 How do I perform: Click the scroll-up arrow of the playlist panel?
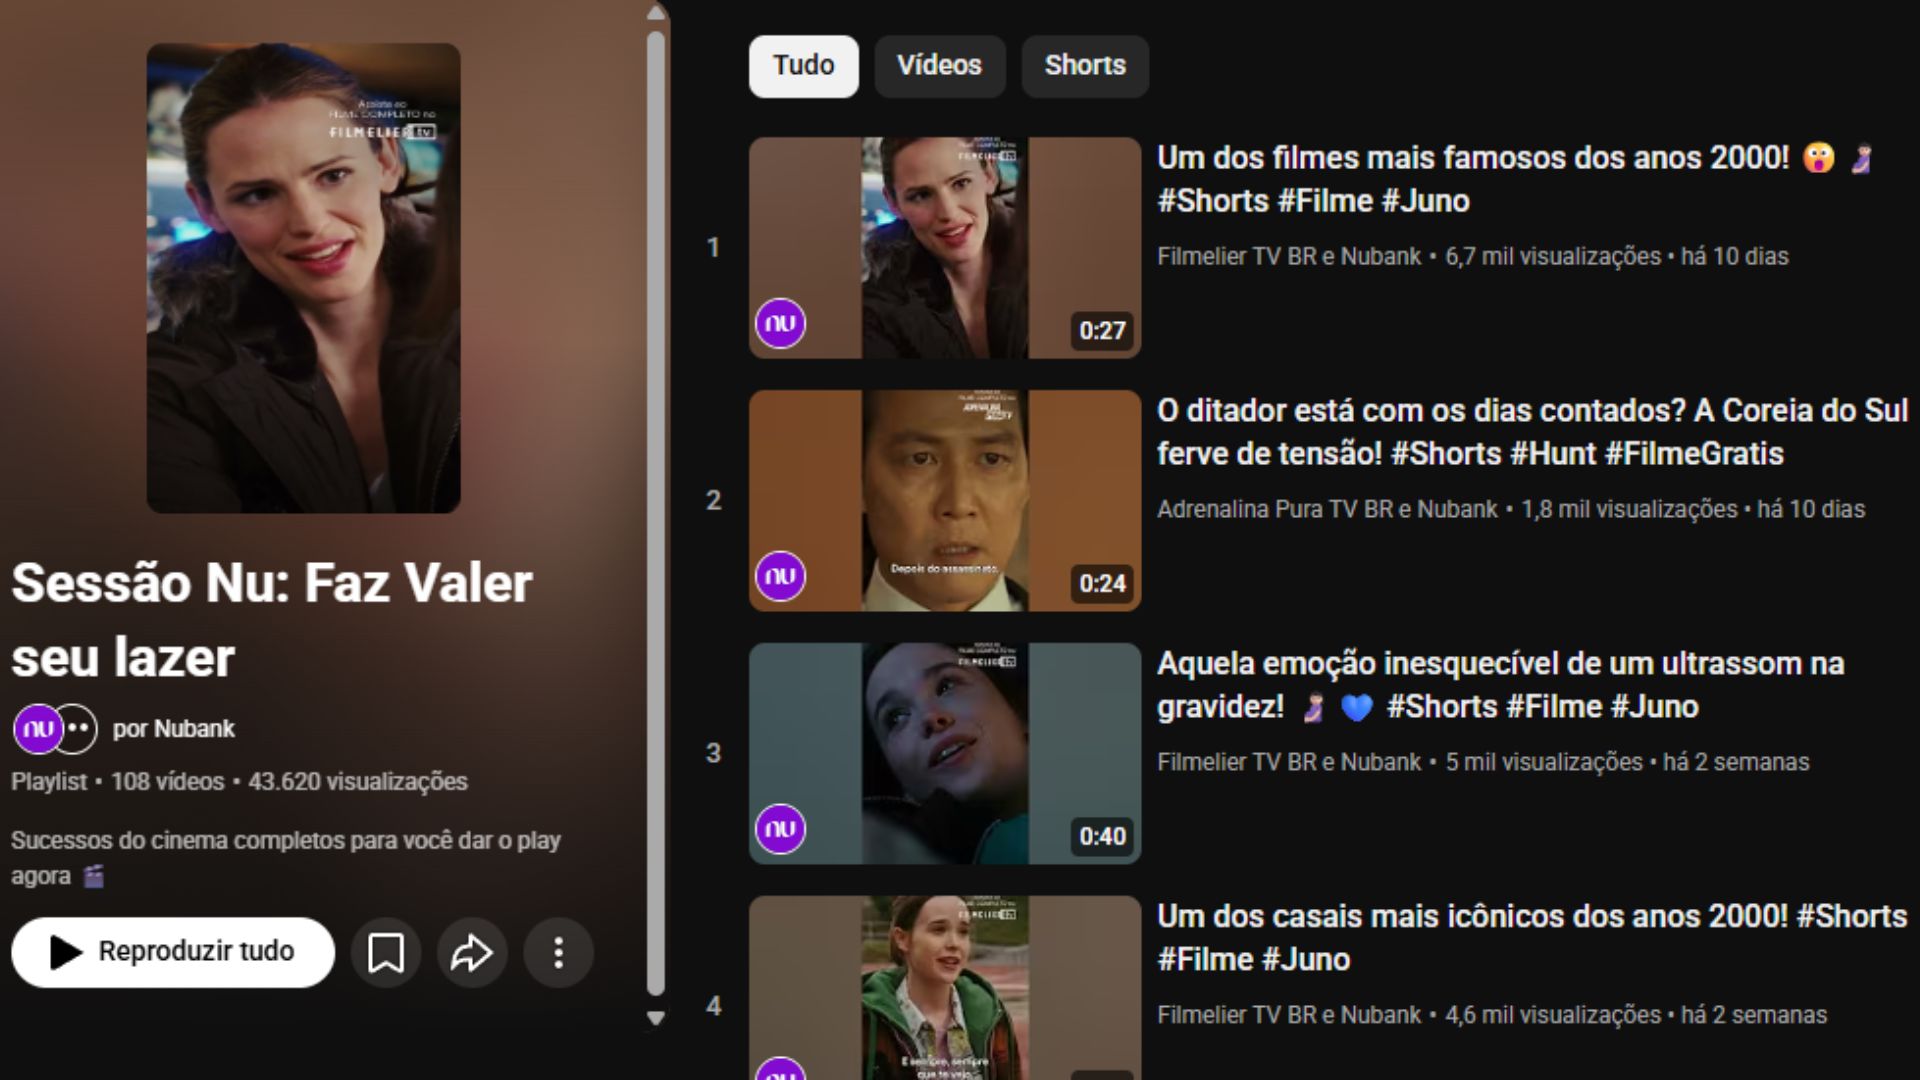tap(656, 13)
